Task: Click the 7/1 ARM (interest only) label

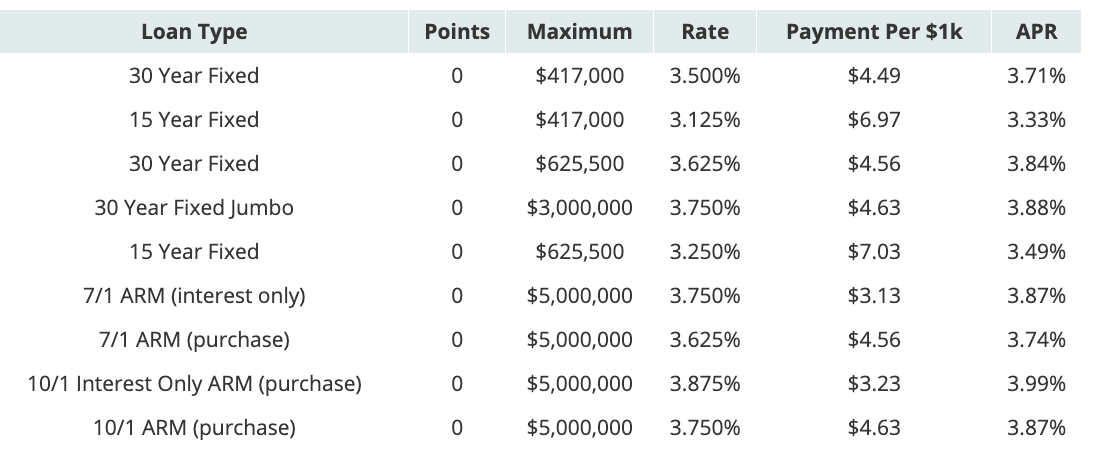Action: tap(194, 295)
